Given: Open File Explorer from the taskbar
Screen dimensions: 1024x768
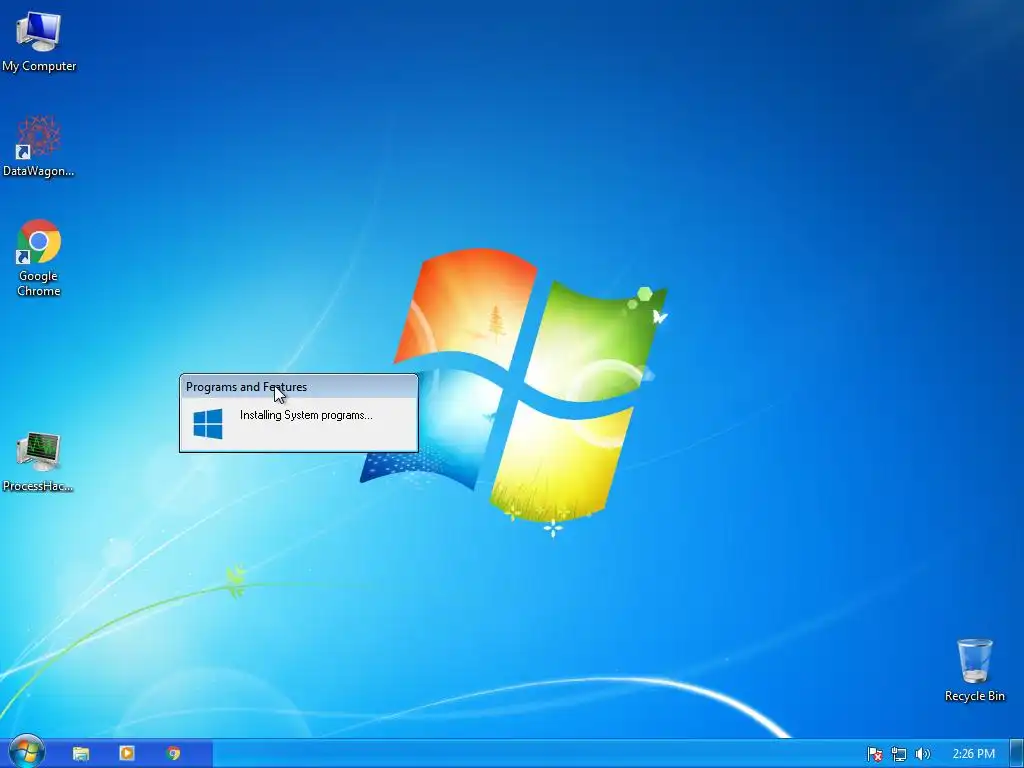Looking at the screenshot, I should point(80,754).
